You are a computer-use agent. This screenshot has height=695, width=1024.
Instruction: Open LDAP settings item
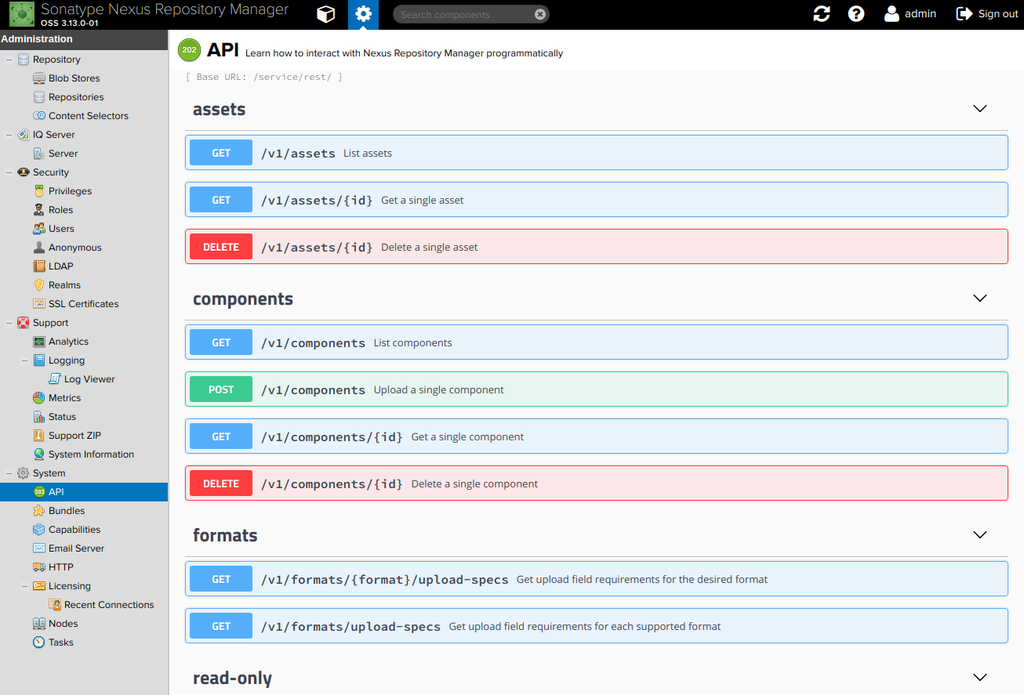pos(60,267)
